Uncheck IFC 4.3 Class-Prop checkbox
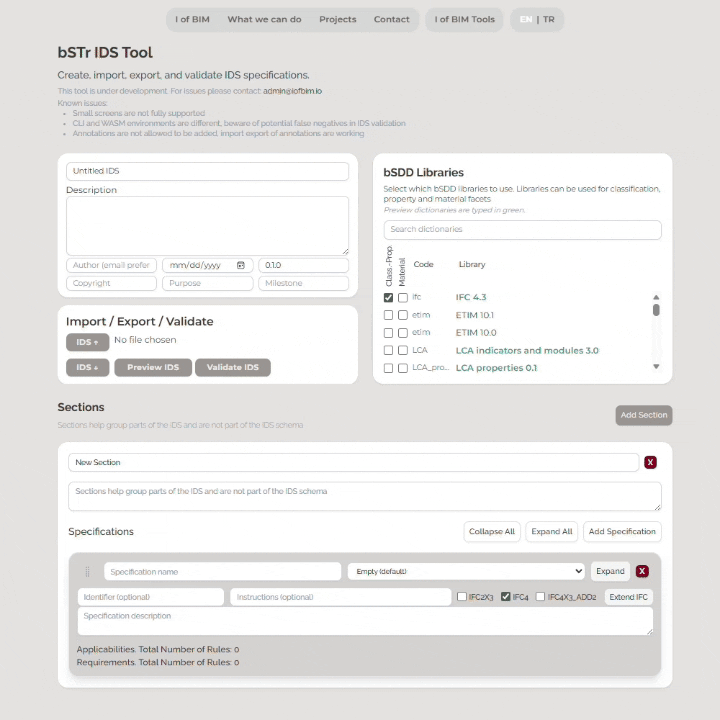Viewport: 720px width, 720px height. (x=388, y=297)
